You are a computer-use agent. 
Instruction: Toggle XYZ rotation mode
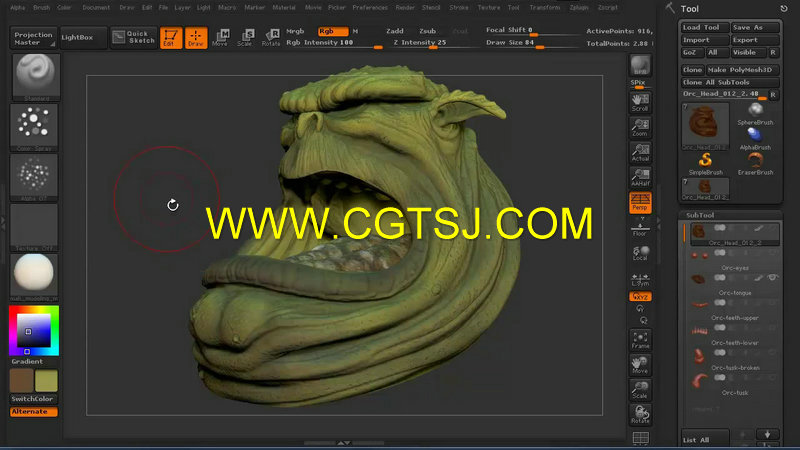pyautogui.click(x=640, y=296)
